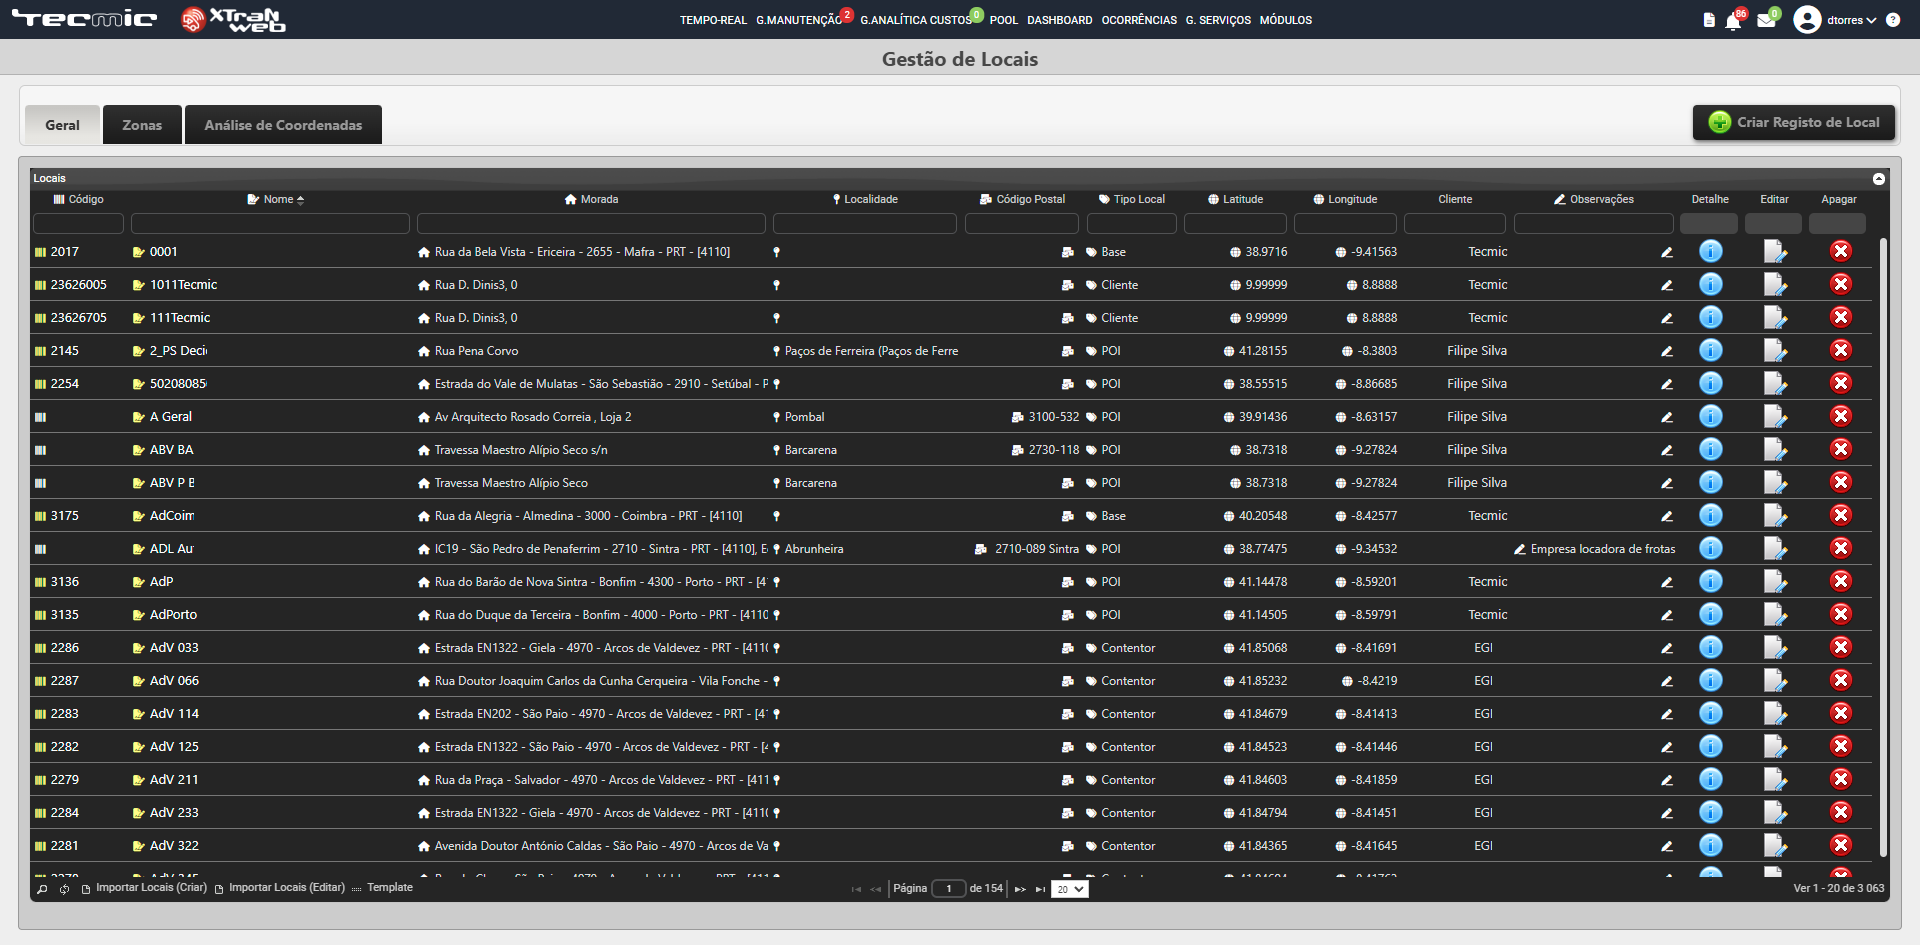Focus the Tipo Local filter field
The image size is (1920, 945).
[x=1132, y=223]
